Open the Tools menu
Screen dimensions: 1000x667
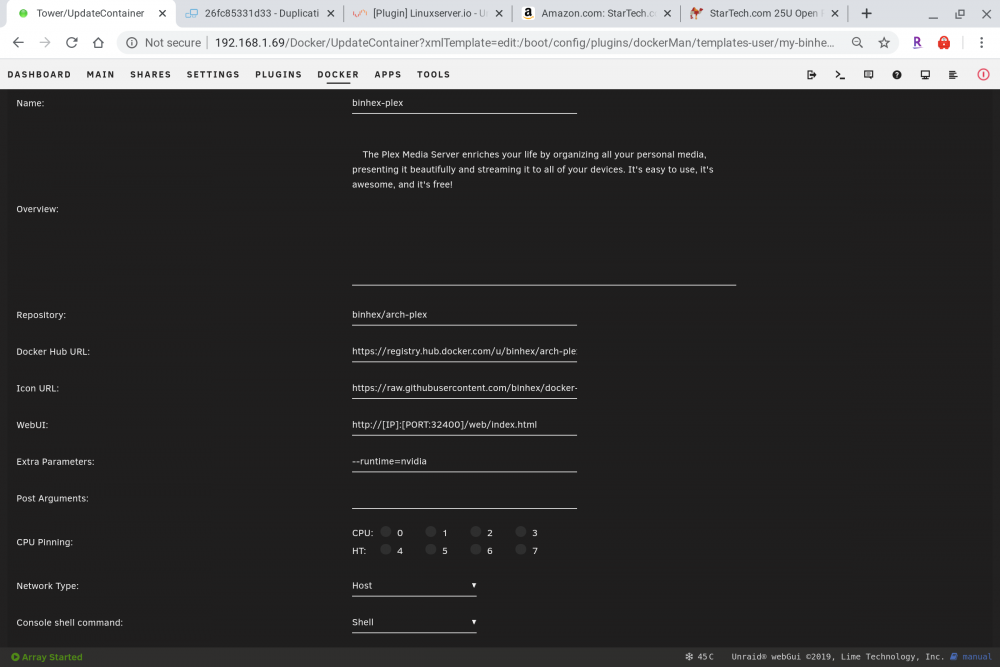(x=434, y=75)
